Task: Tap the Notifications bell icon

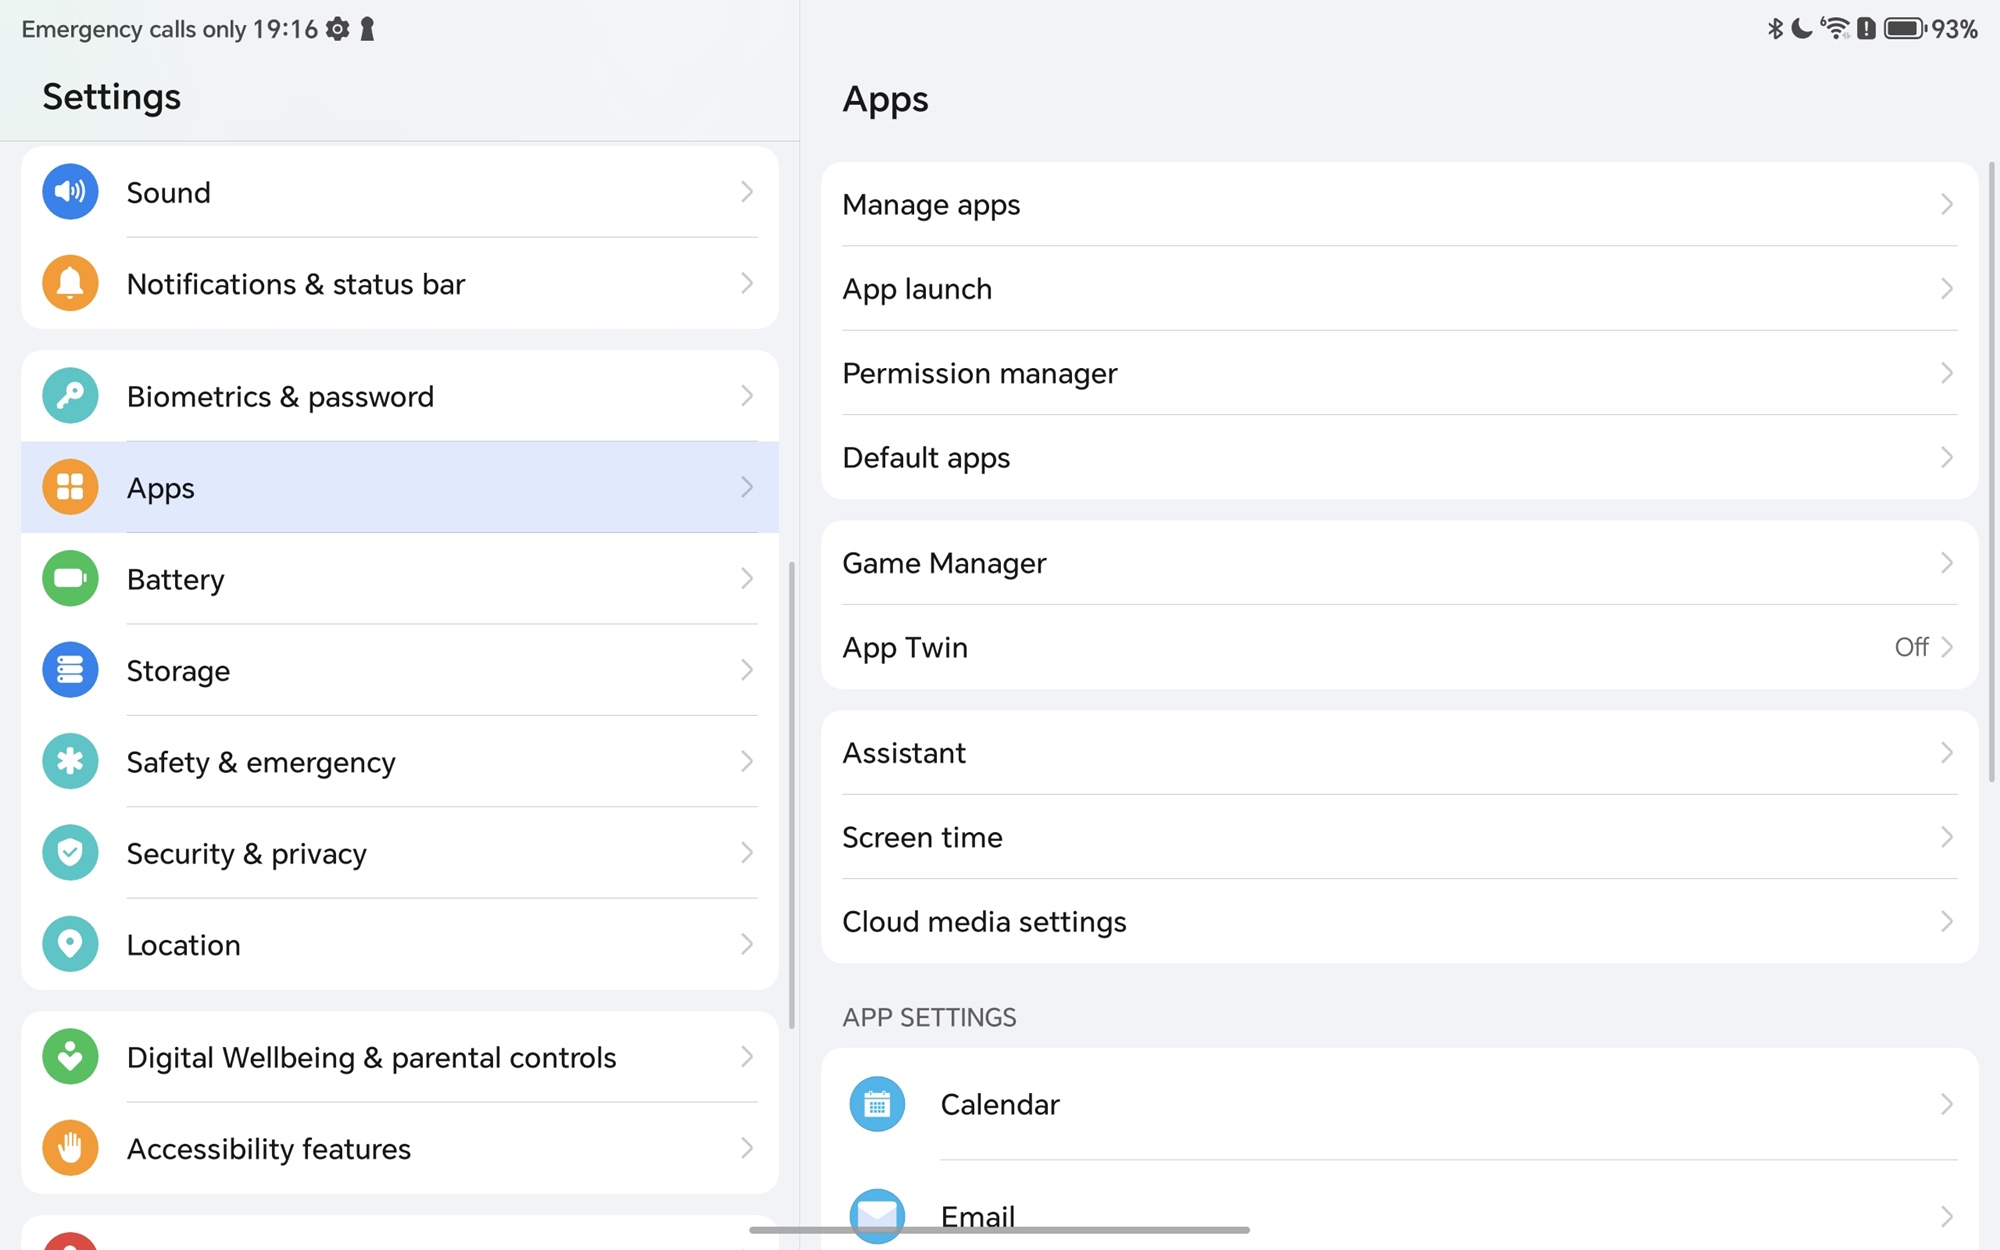Action: tap(70, 284)
